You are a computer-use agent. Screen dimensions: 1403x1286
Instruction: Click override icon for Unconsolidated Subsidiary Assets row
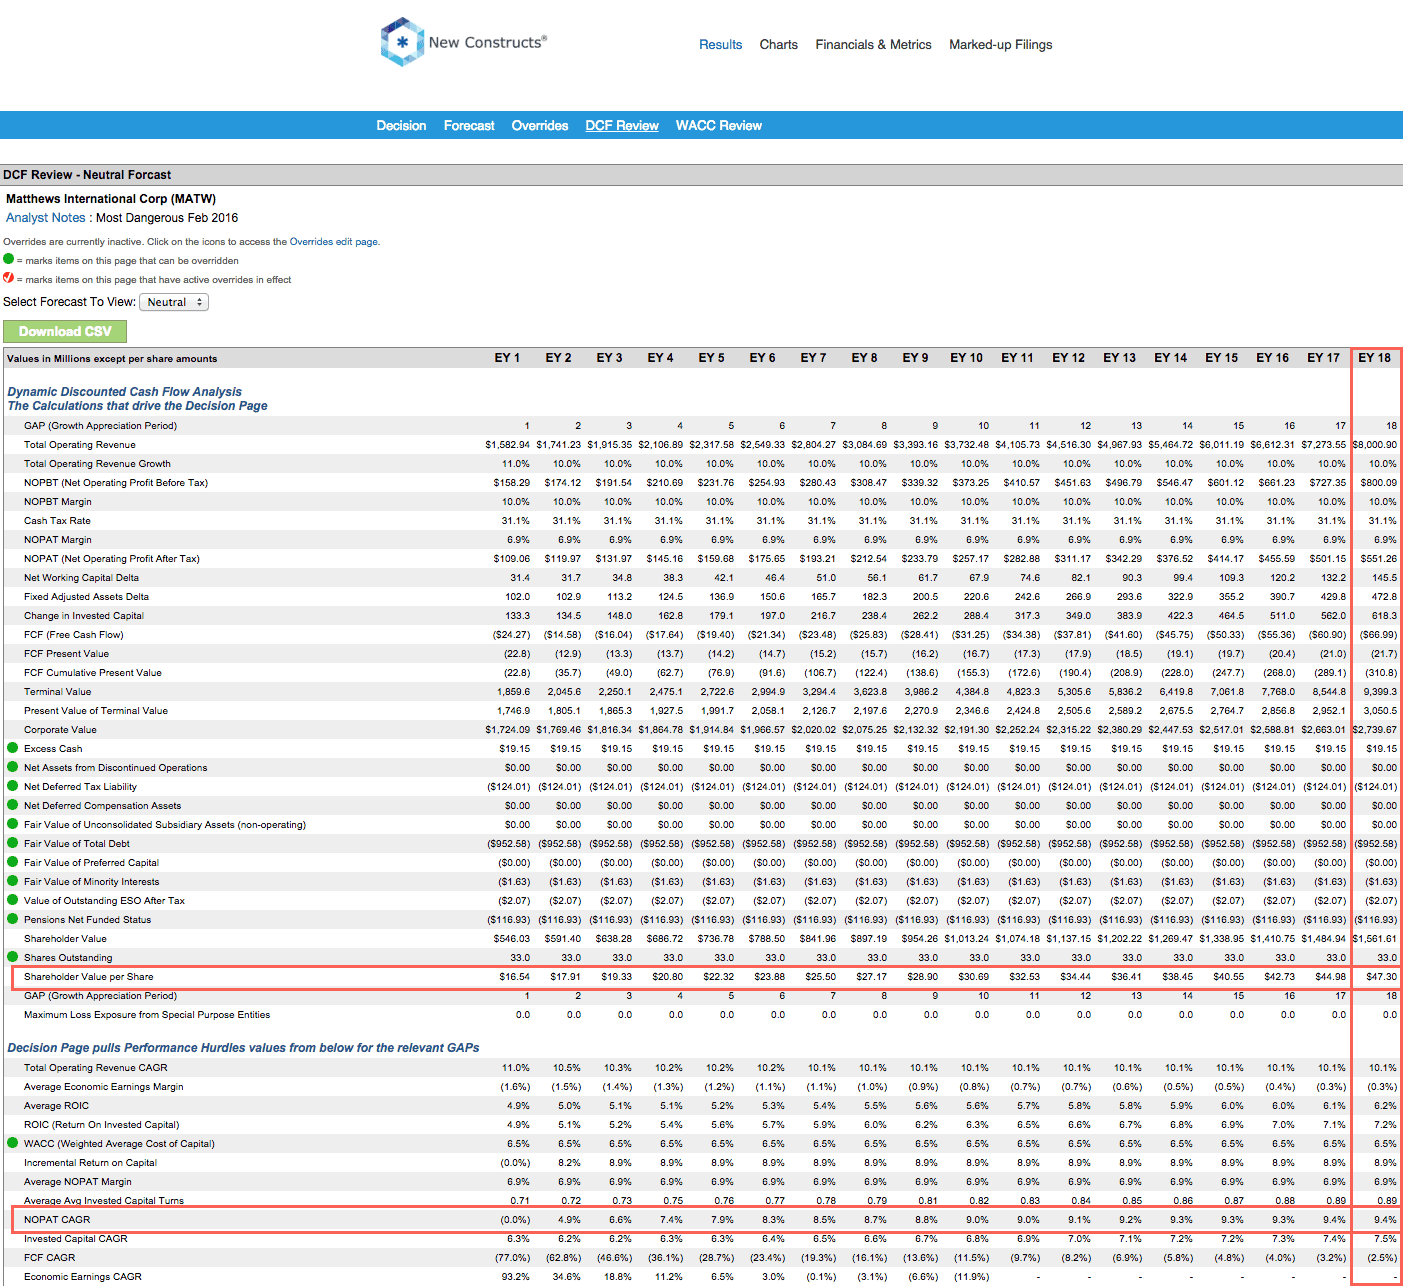[x=13, y=824]
